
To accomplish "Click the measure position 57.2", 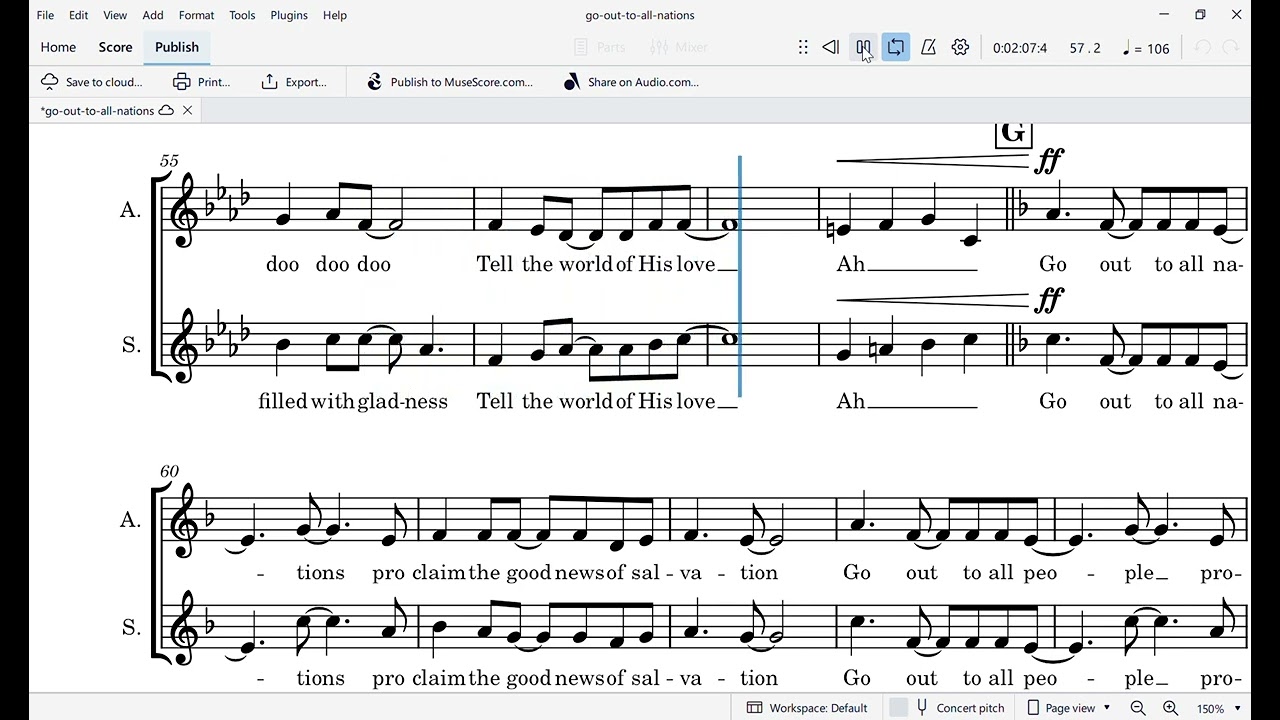I will tap(1085, 48).
